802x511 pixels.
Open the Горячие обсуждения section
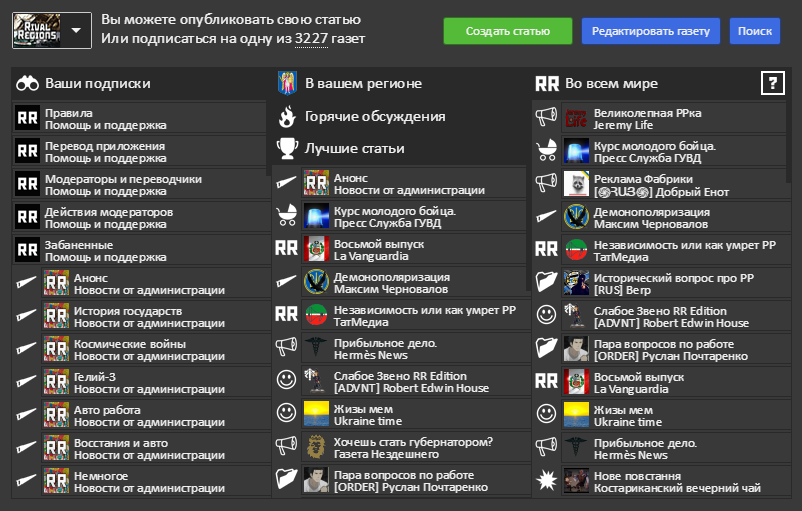coord(375,117)
